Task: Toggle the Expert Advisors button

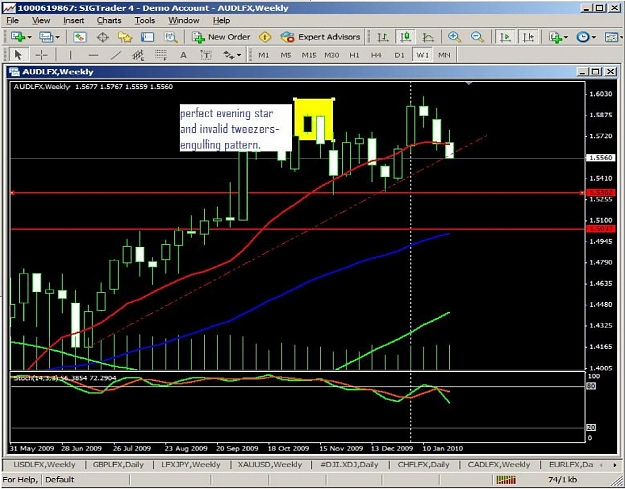Action: pyautogui.click(x=320, y=37)
